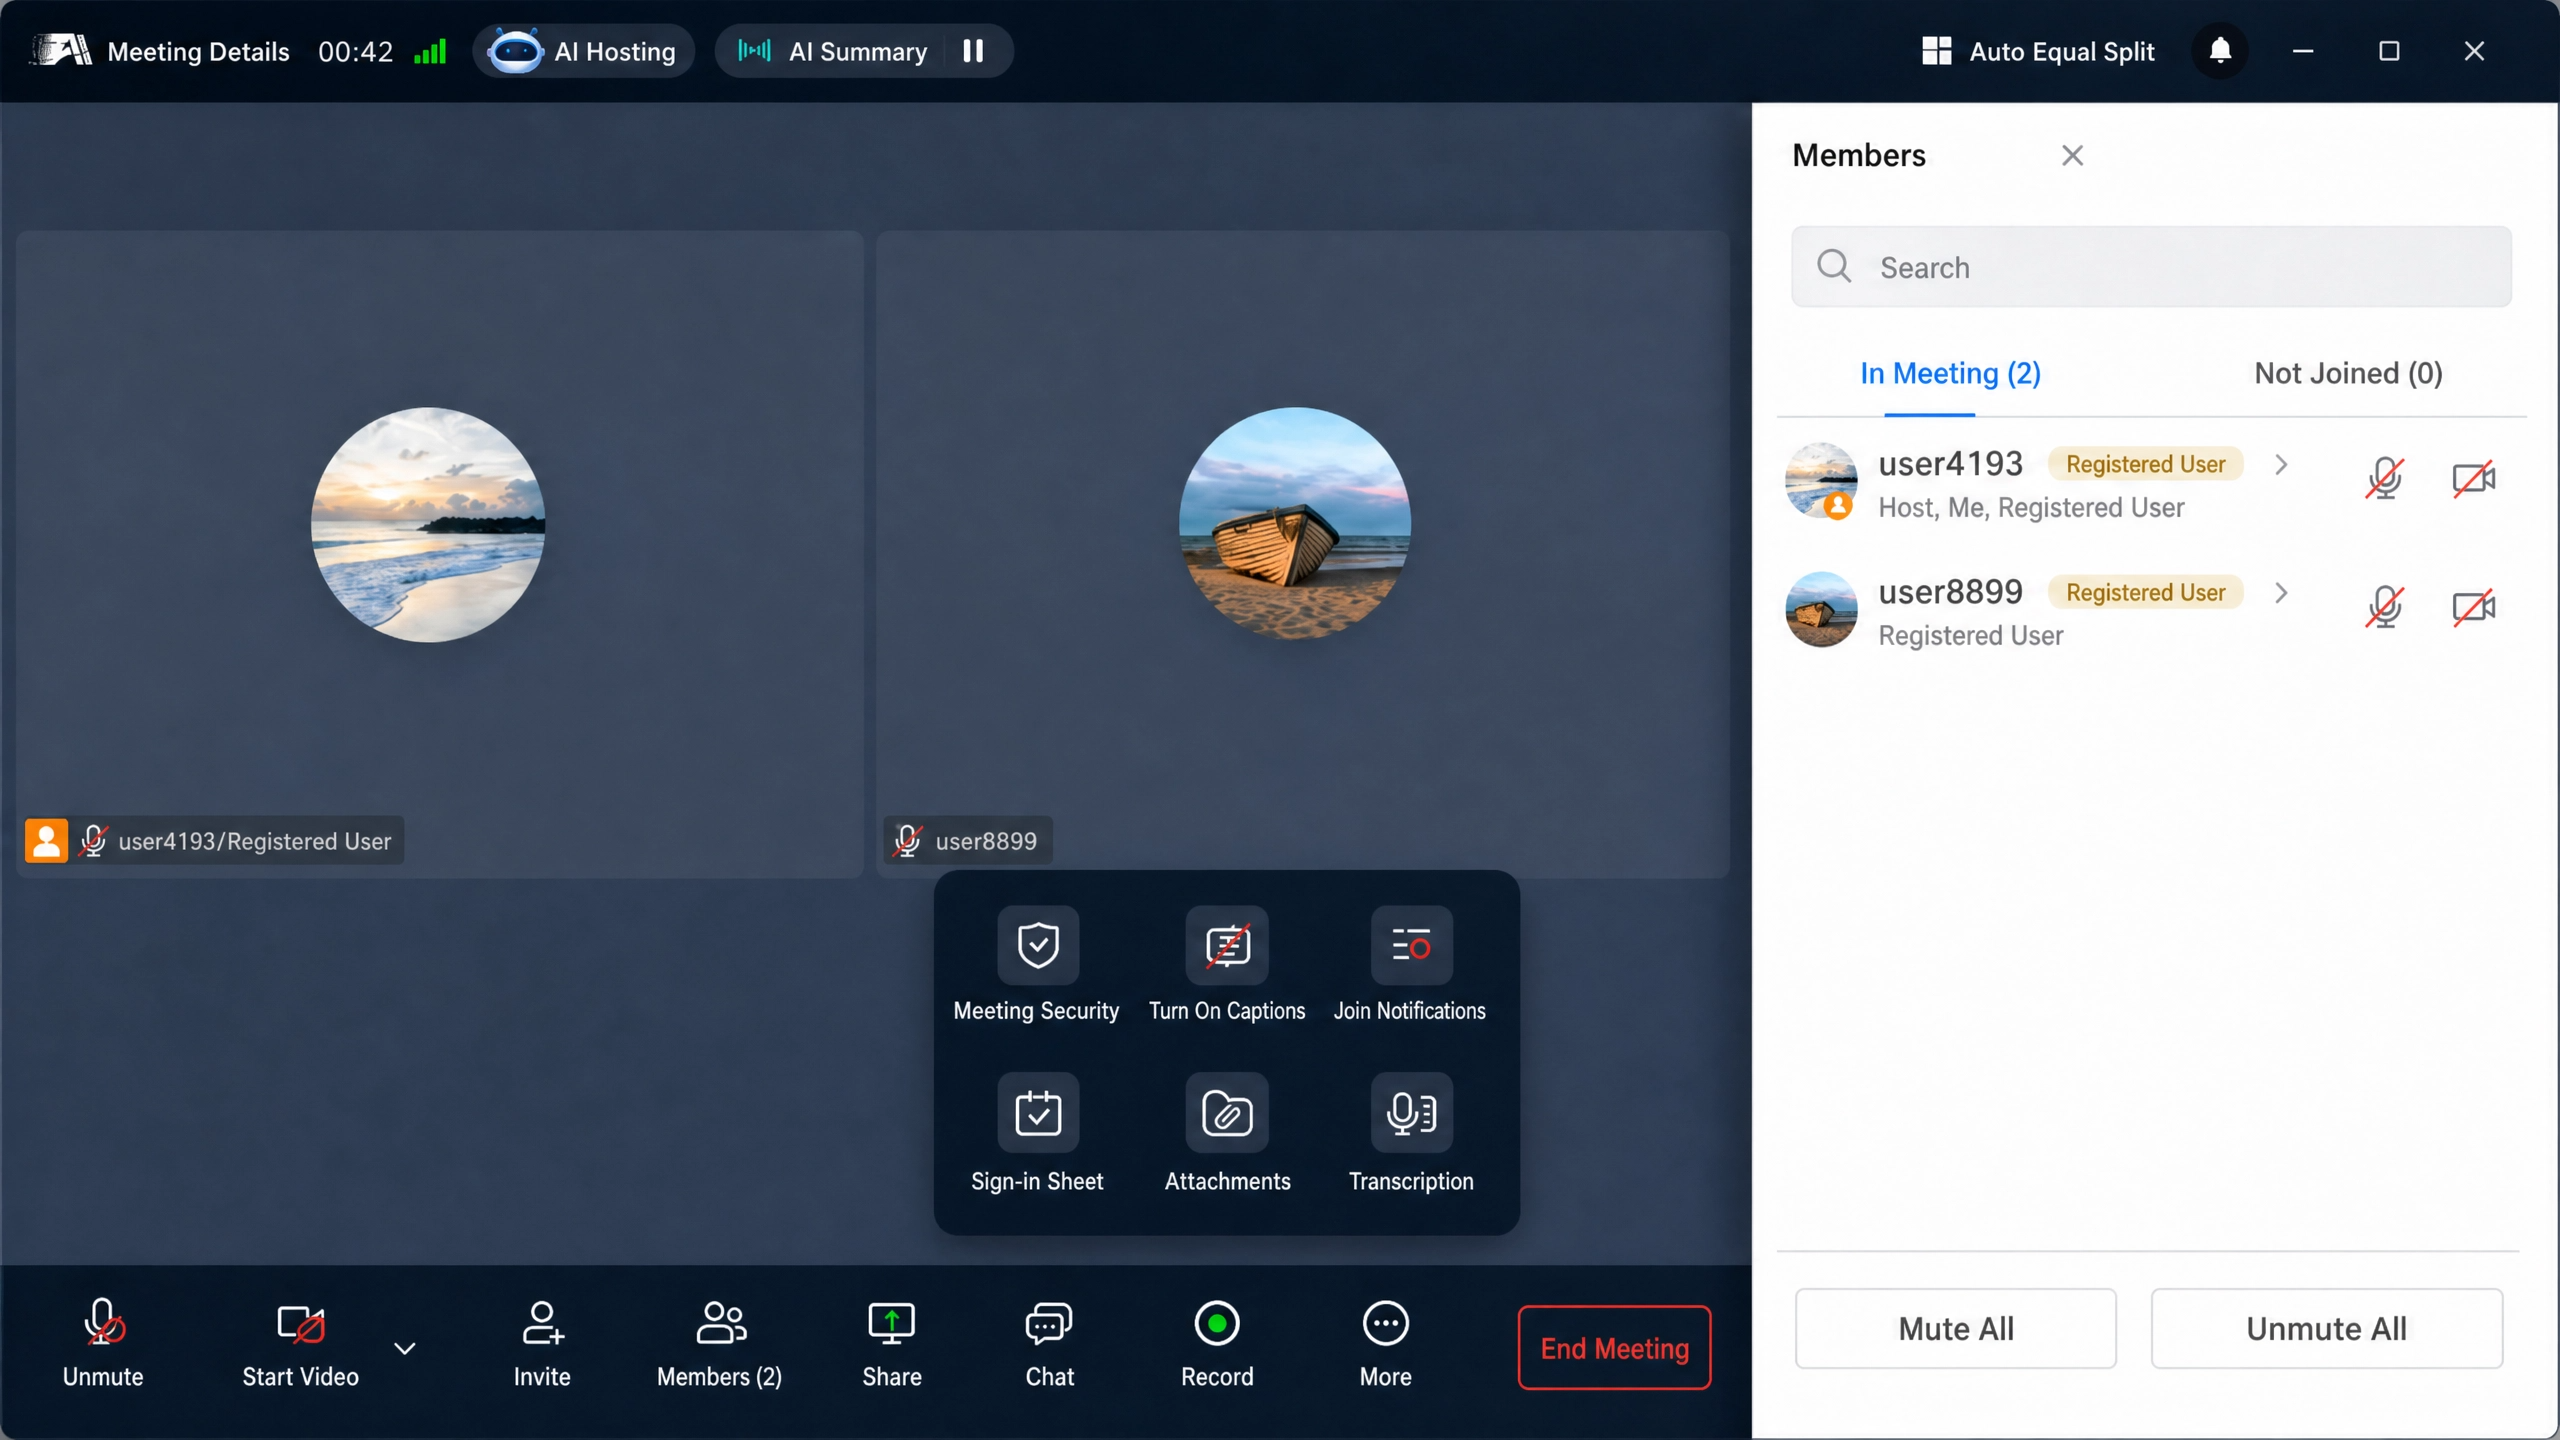2560x1440 pixels.
Task: Click the search magnifier icon
Action: click(1834, 266)
